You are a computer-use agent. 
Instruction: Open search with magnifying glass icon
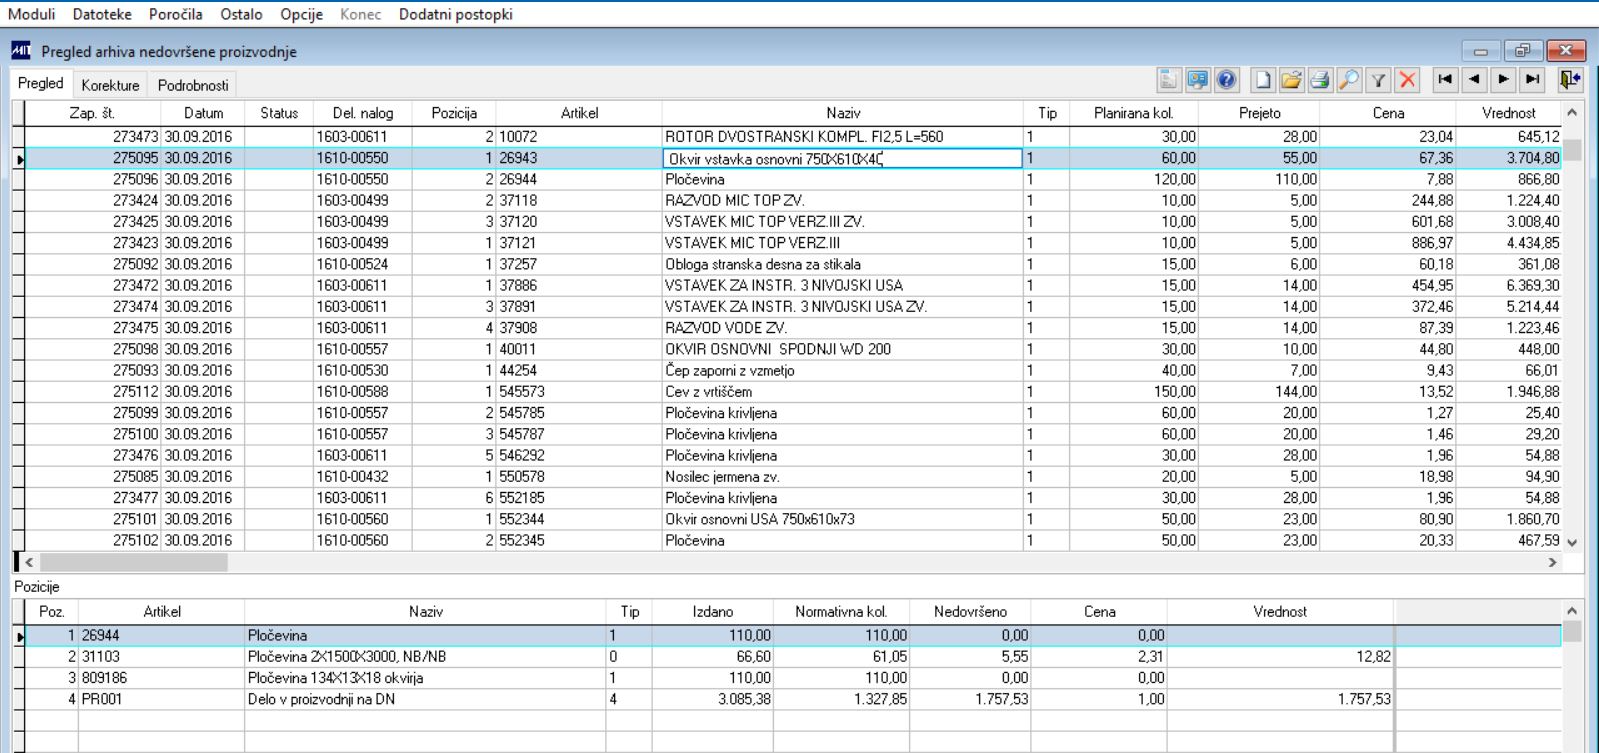coord(1349,80)
